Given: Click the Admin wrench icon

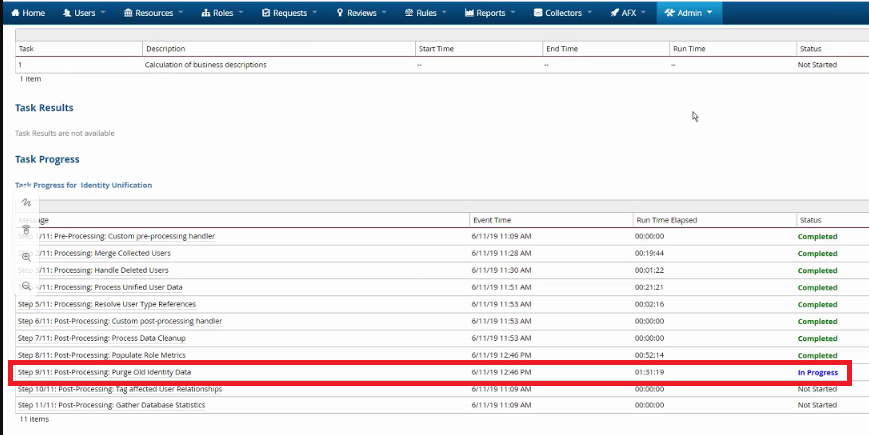Looking at the screenshot, I should (670, 13).
